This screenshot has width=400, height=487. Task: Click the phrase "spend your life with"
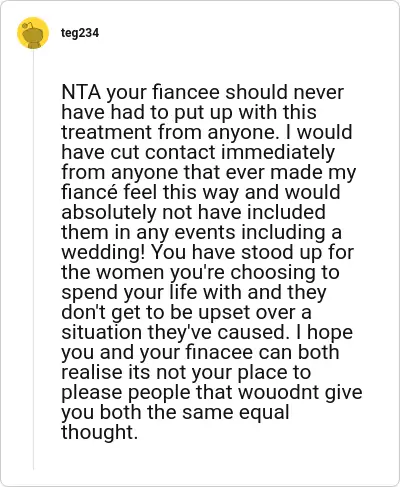(152, 293)
